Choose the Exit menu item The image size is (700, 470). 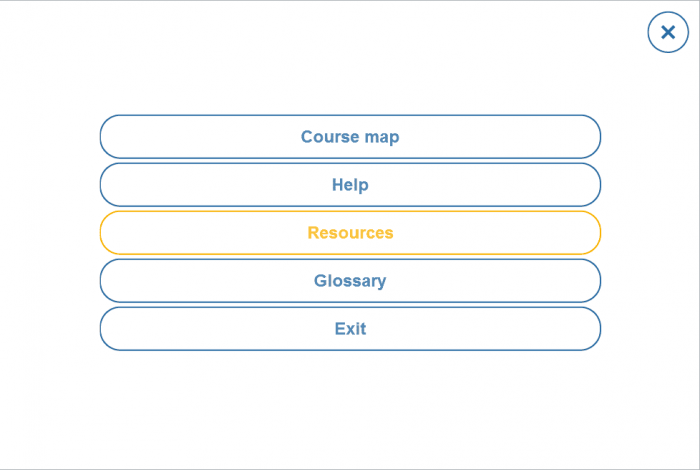coord(350,329)
